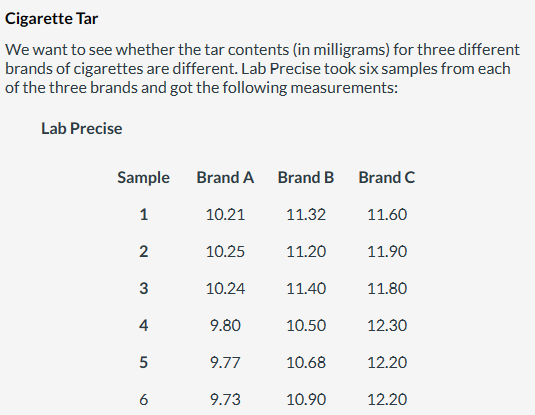Select the value 10.68 in row 5
Image resolution: width=535 pixels, height=415 pixels.
306,362
